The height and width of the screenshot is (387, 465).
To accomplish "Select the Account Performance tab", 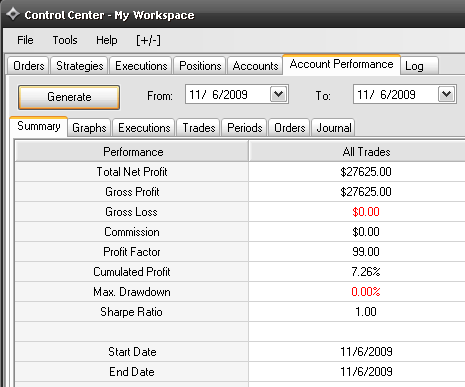I will point(341,64).
